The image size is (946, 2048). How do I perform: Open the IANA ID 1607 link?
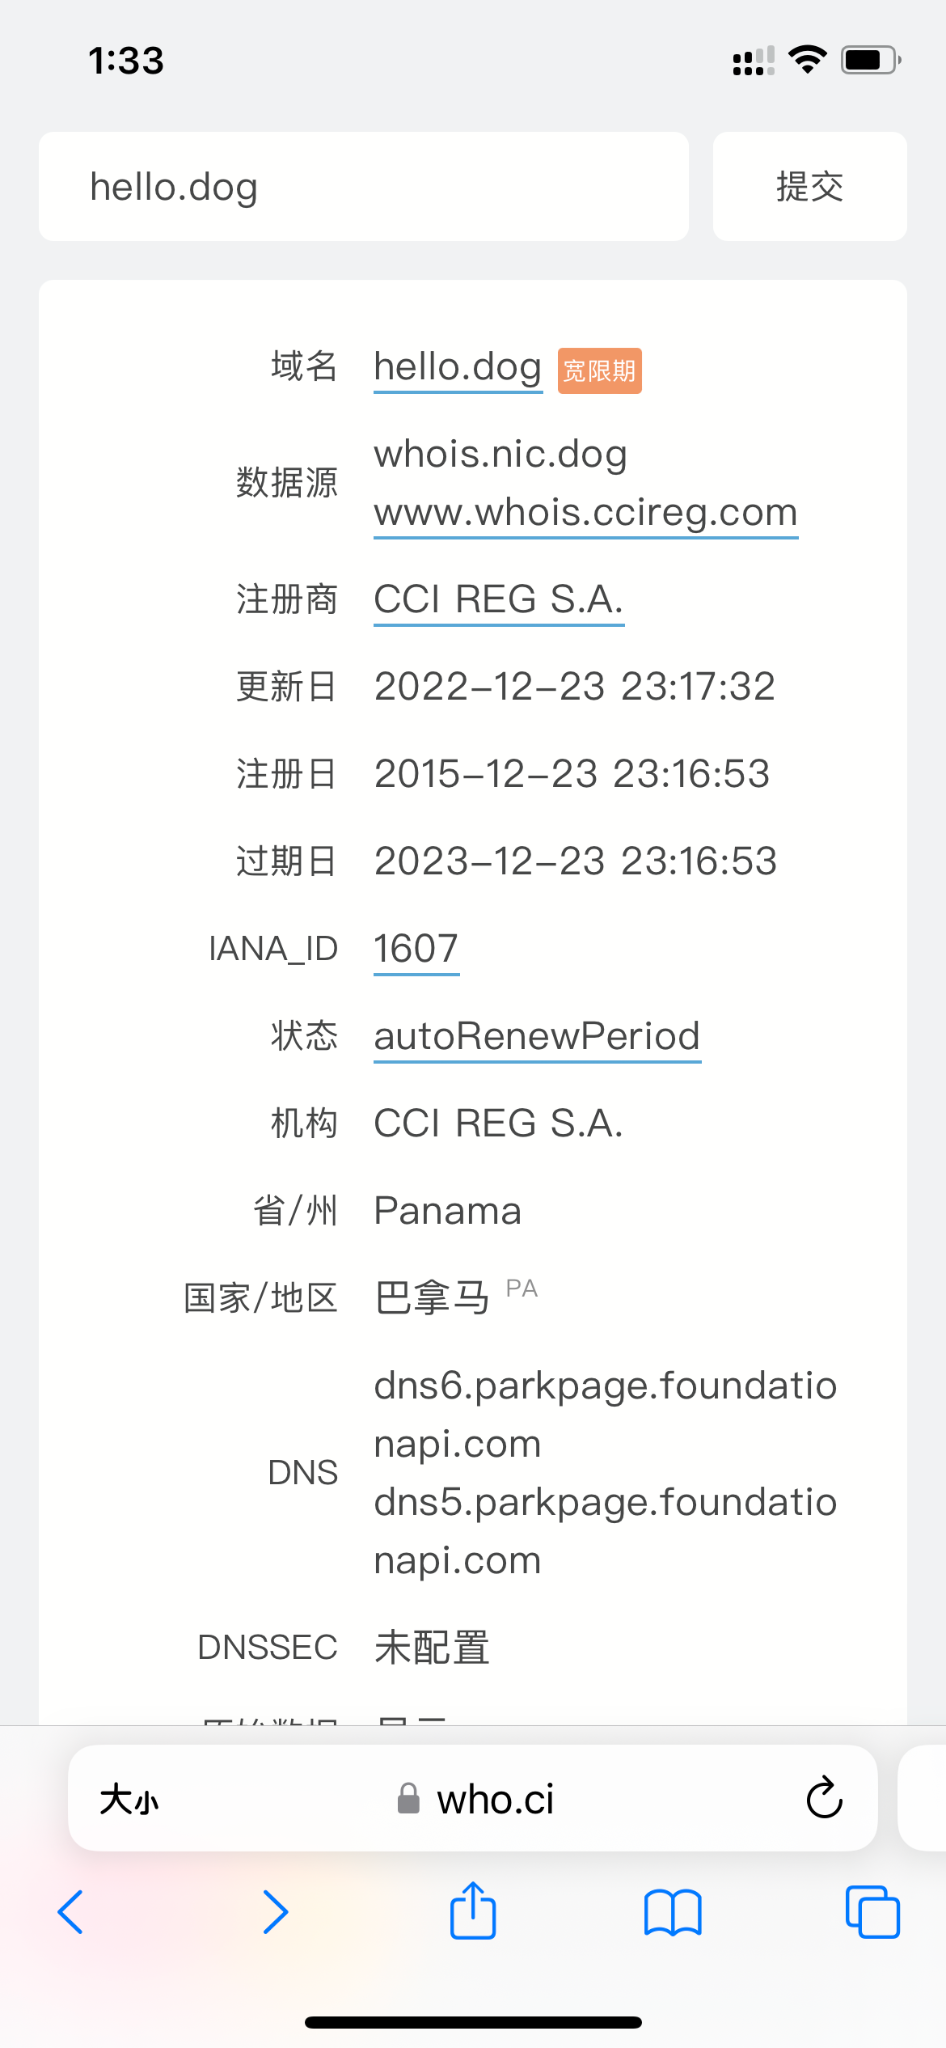(416, 948)
